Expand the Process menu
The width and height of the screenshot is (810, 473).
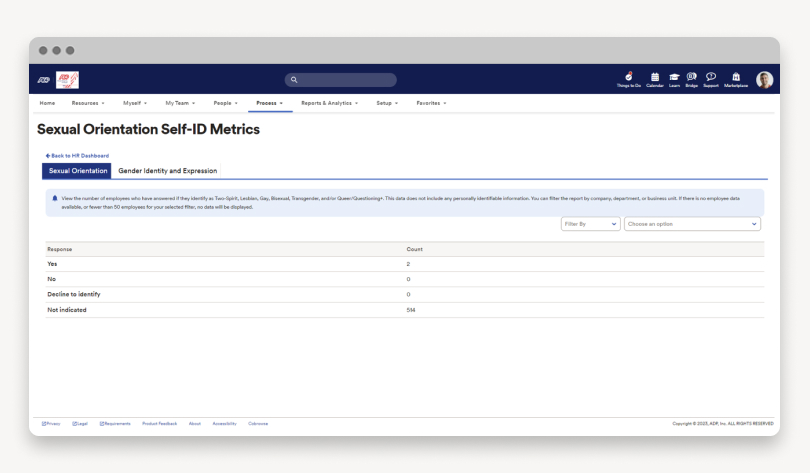point(270,103)
